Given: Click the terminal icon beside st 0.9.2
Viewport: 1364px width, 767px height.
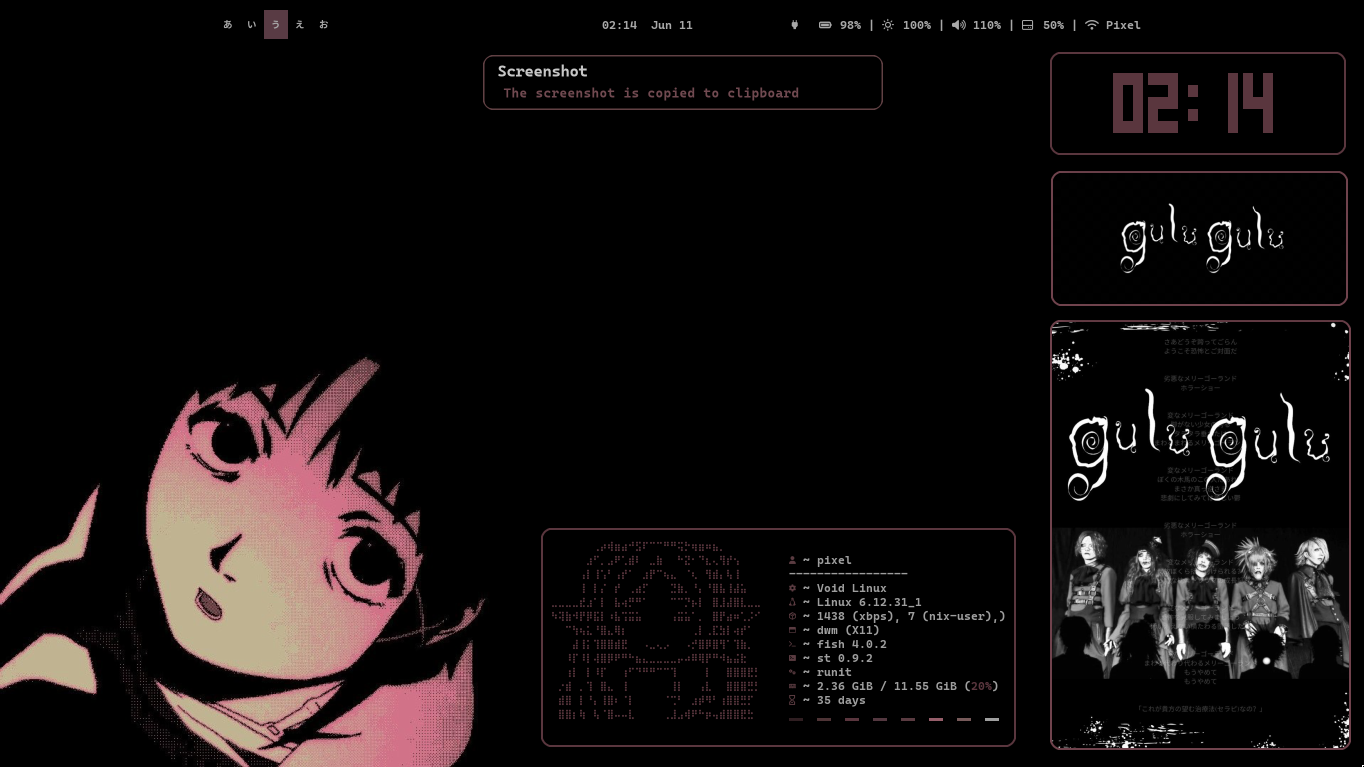Looking at the screenshot, I should click(792, 659).
